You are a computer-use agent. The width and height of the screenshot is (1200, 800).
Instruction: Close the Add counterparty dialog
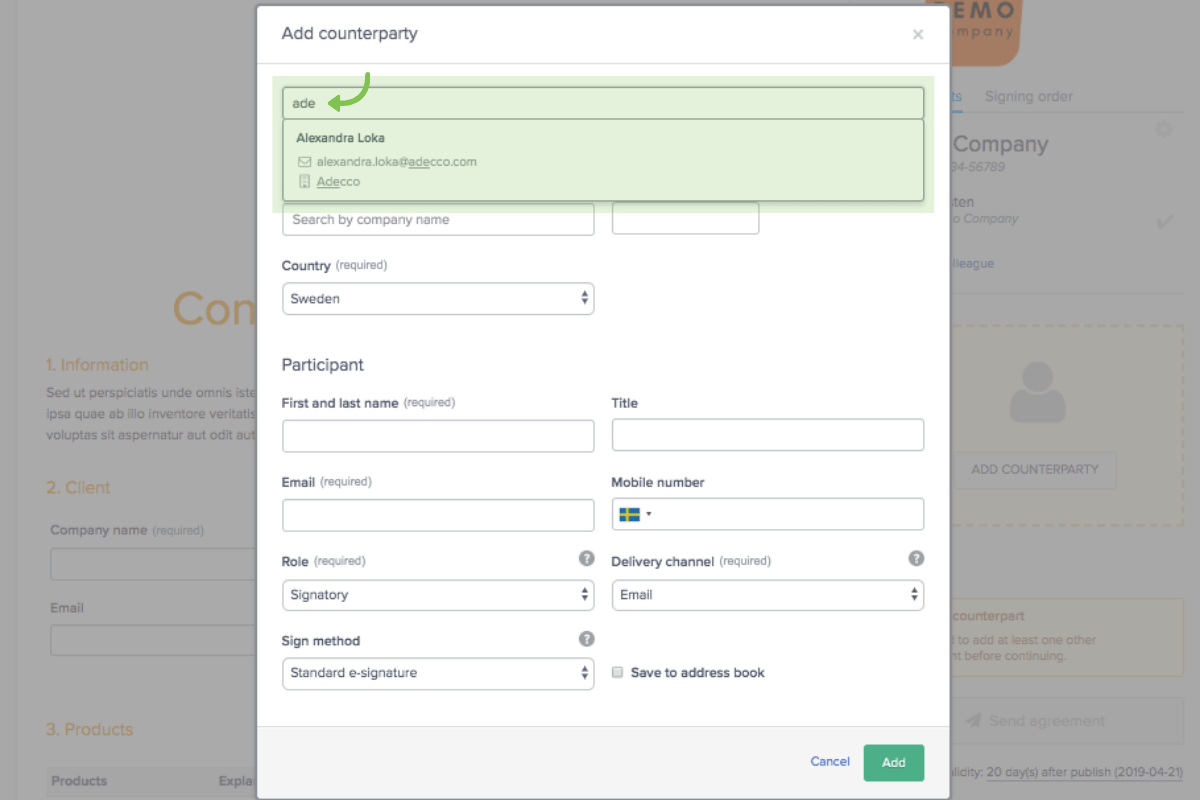[918, 35]
